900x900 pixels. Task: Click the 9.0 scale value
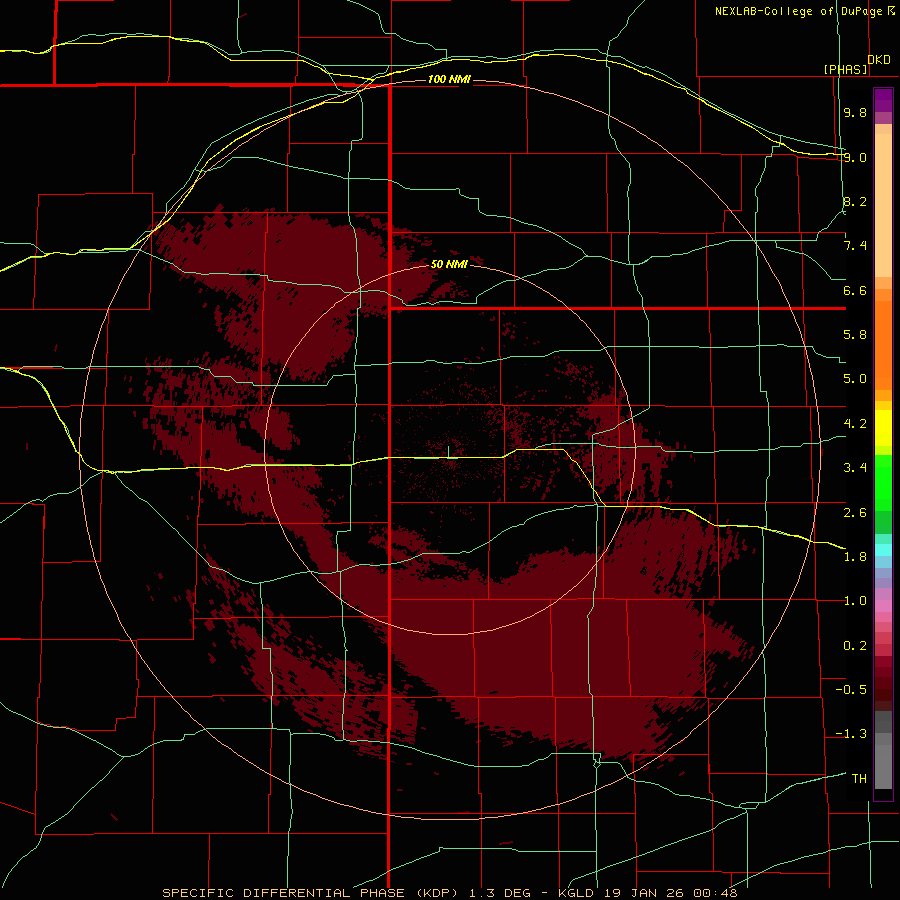855,157
